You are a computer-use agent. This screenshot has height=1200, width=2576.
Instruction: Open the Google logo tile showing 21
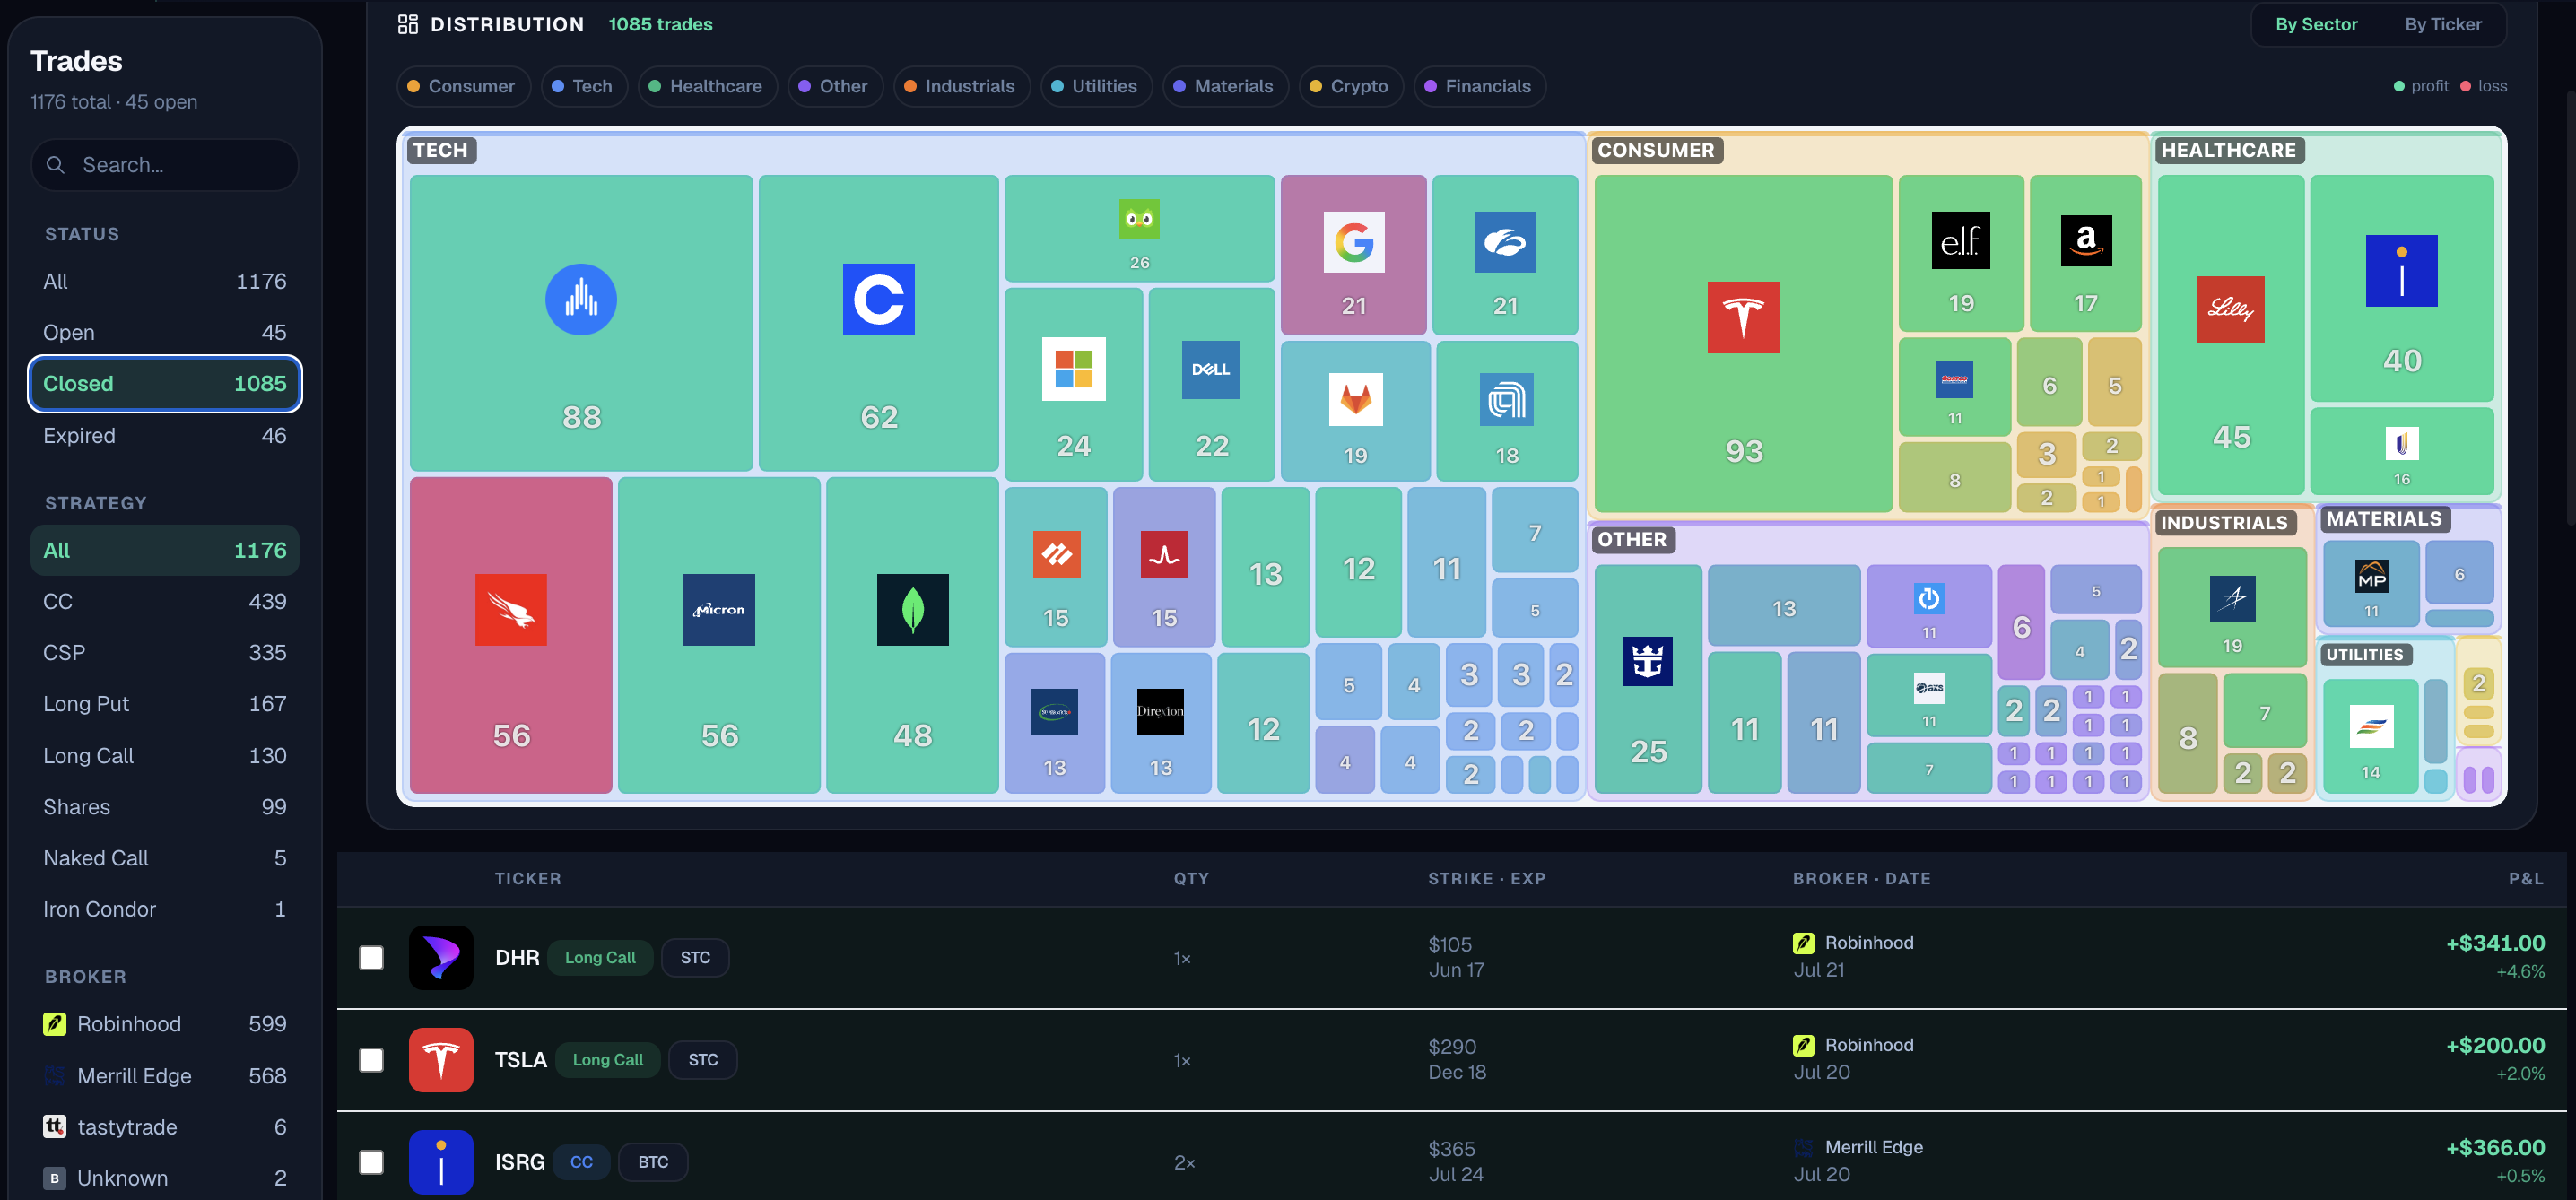click(x=1353, y=255)
